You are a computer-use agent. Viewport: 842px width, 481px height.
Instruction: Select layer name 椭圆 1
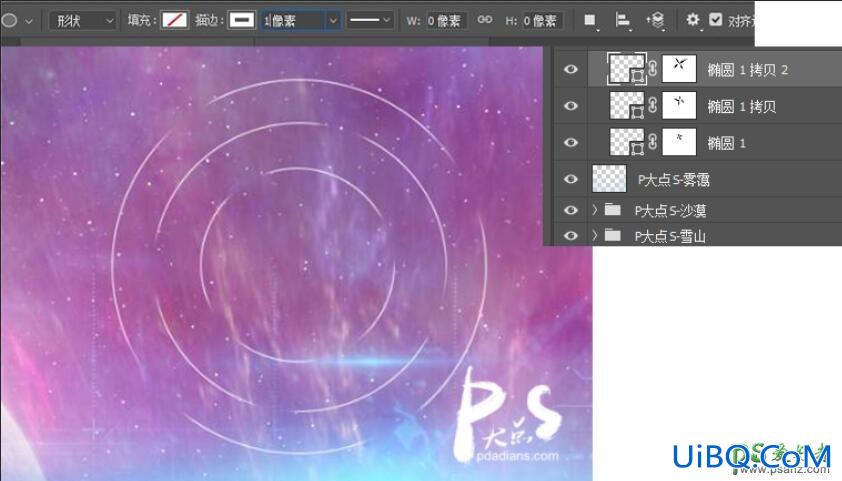pos(727,143)
